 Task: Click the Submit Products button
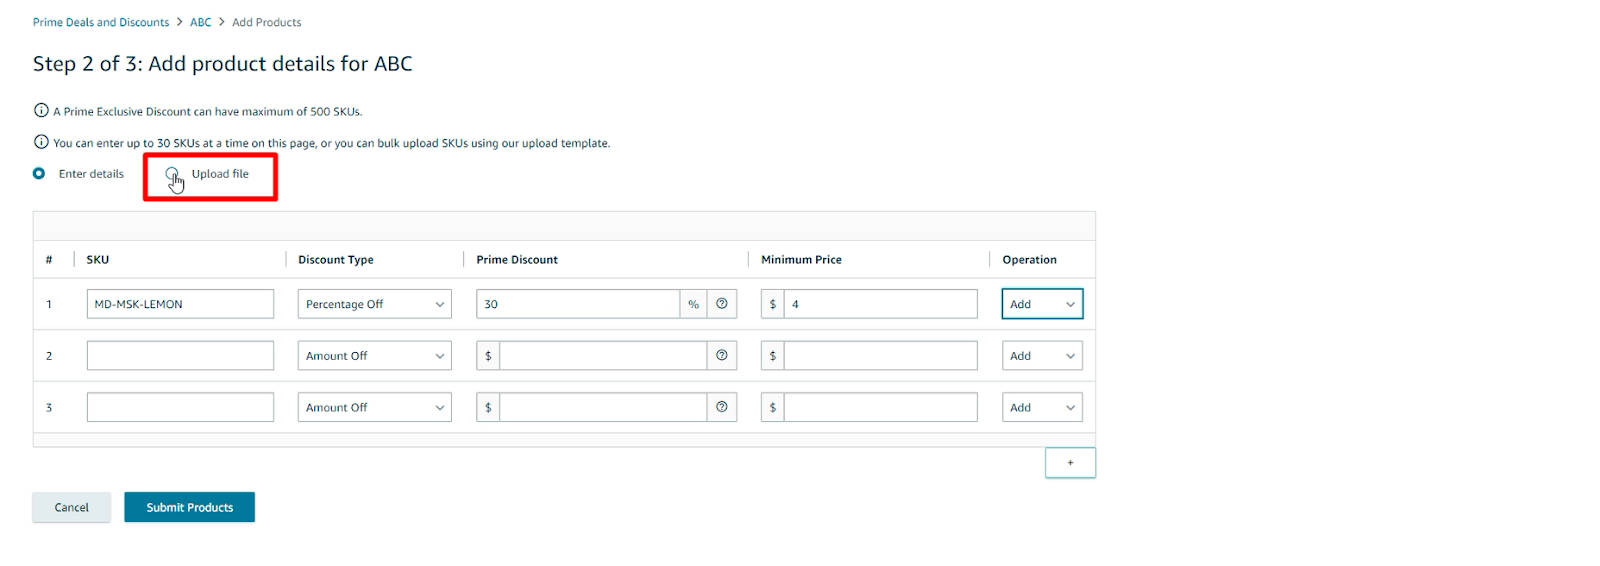189,507
